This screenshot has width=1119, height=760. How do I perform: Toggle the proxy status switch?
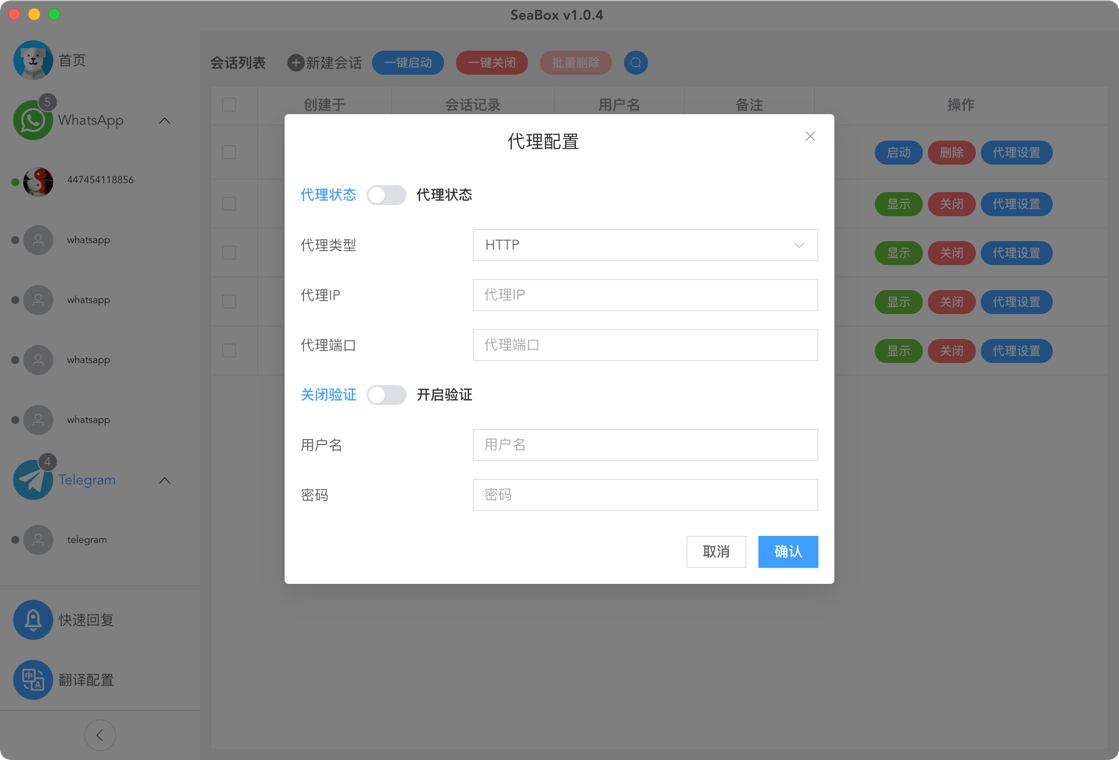386,195
